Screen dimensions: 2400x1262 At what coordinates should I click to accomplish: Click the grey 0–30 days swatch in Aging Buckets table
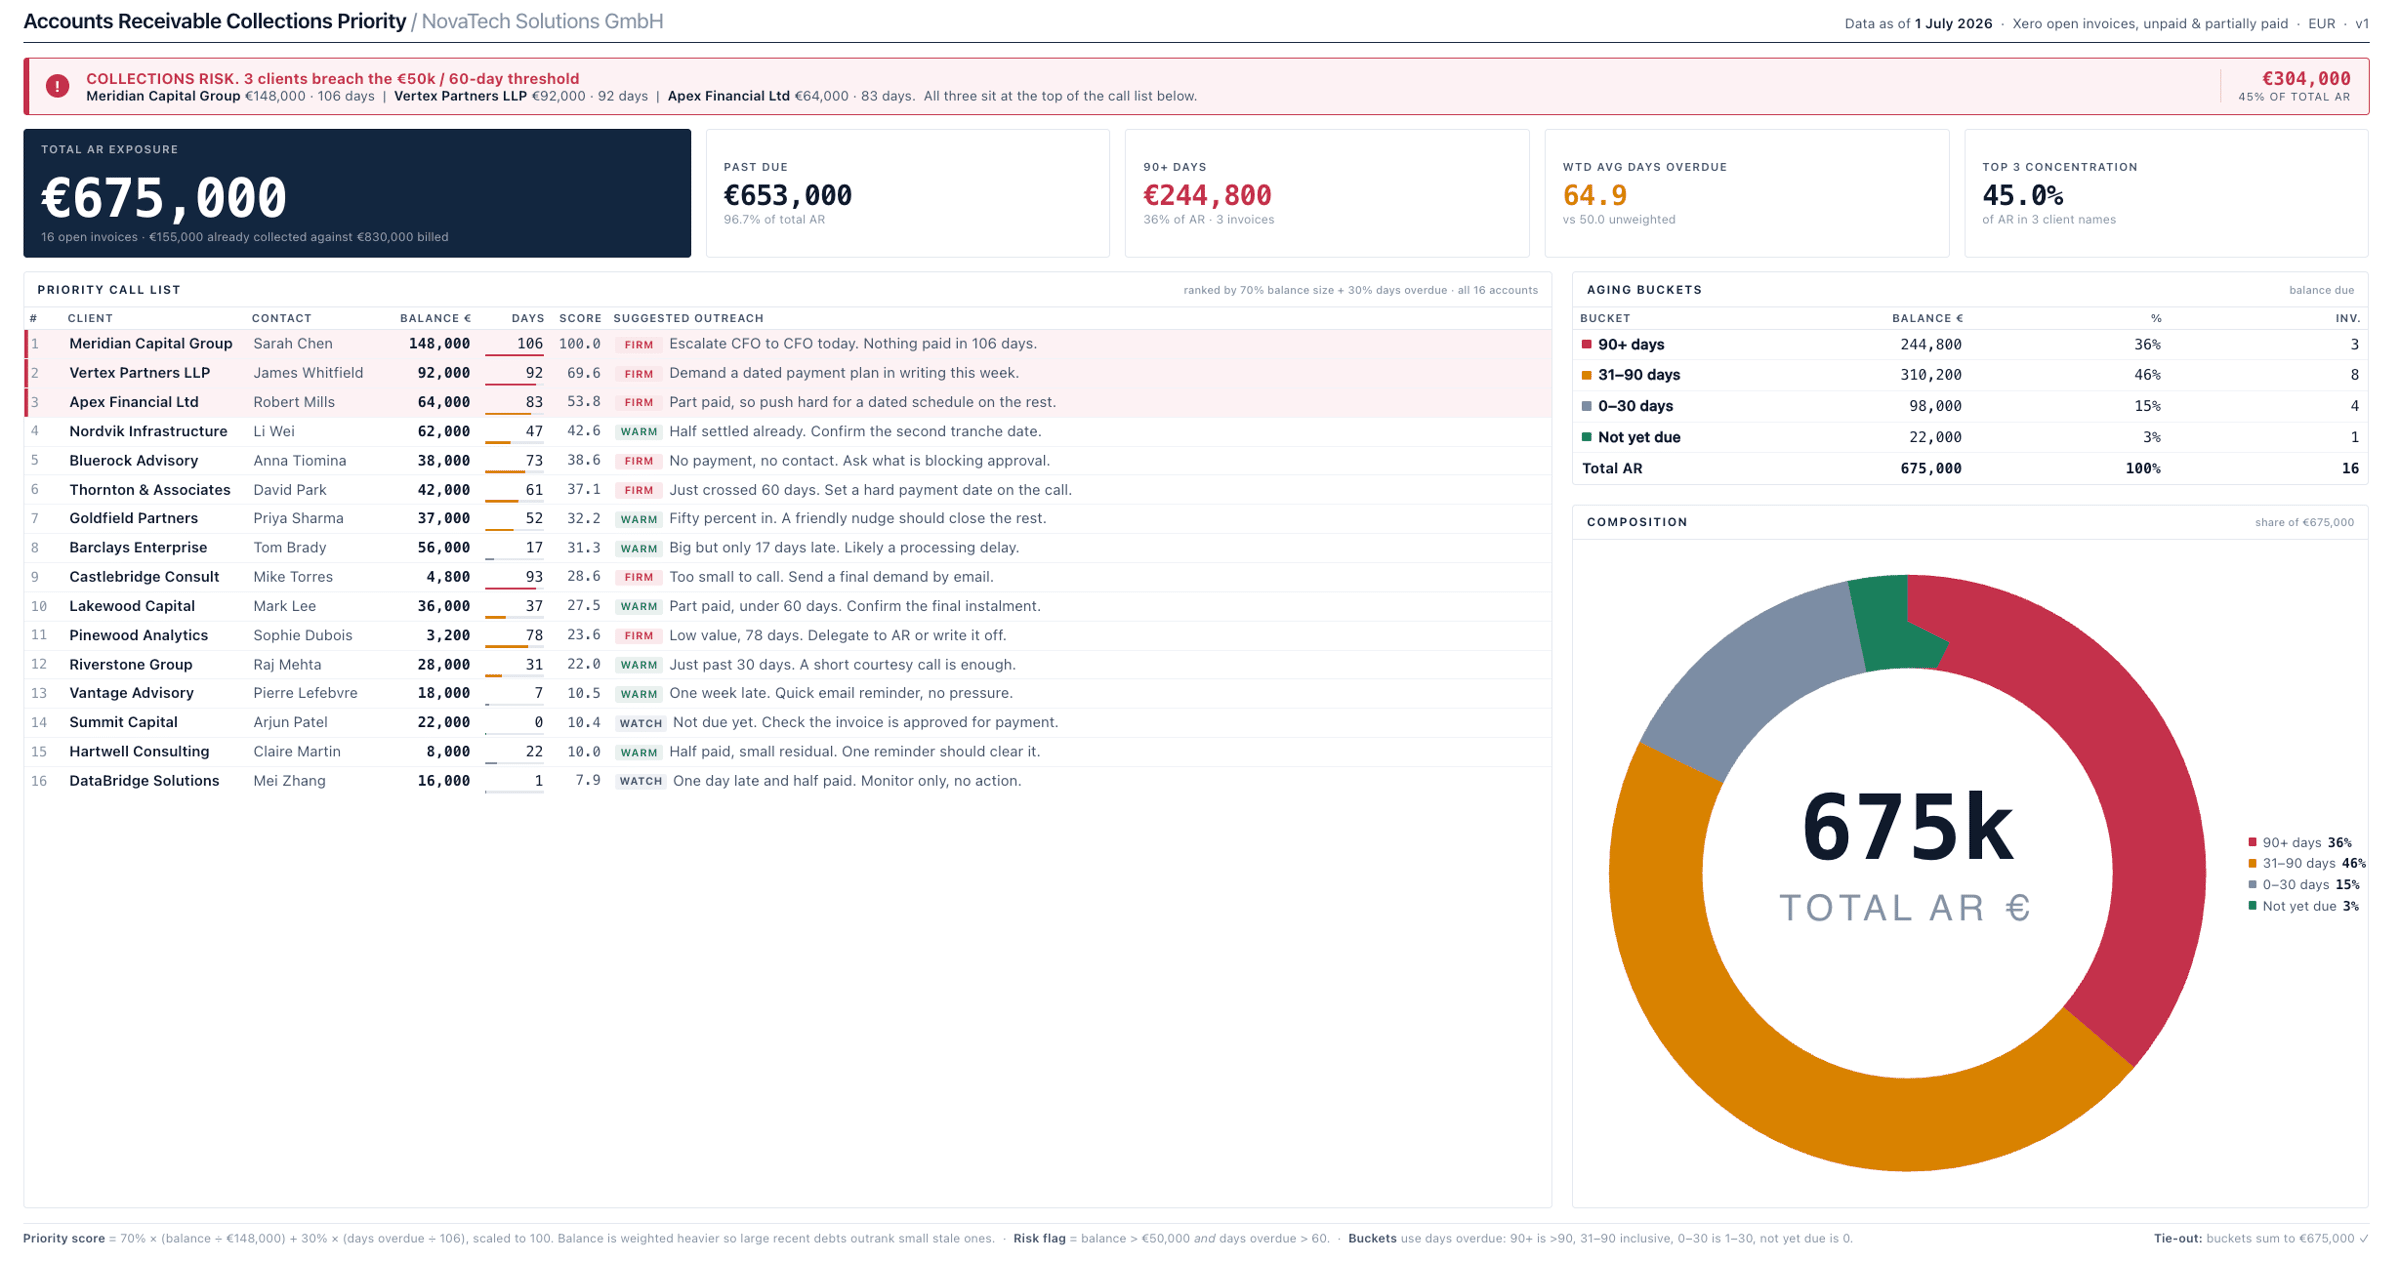pyautogui.click(x=1587, y=406)
